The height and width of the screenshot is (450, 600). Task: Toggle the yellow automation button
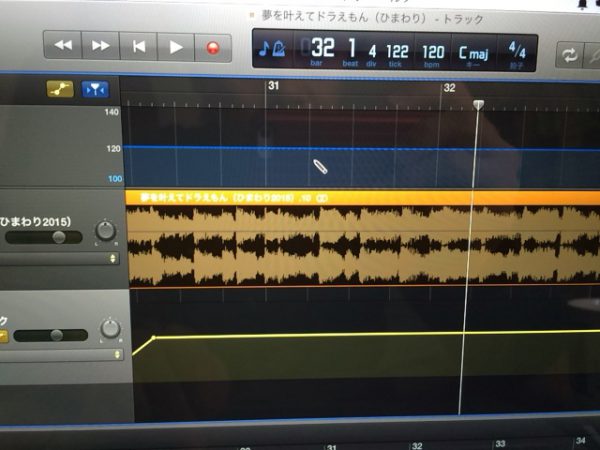coord(61,90)
